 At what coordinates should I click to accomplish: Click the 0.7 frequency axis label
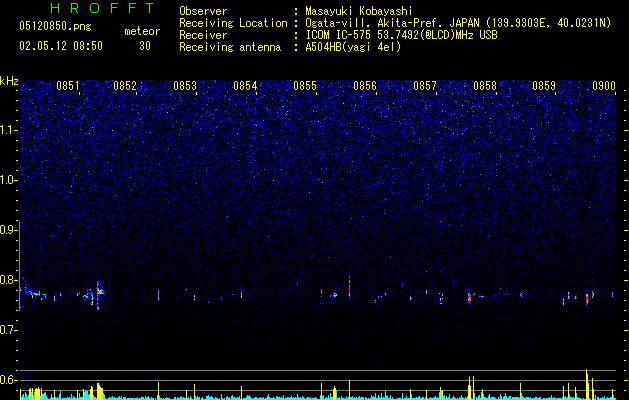(8, 330)
